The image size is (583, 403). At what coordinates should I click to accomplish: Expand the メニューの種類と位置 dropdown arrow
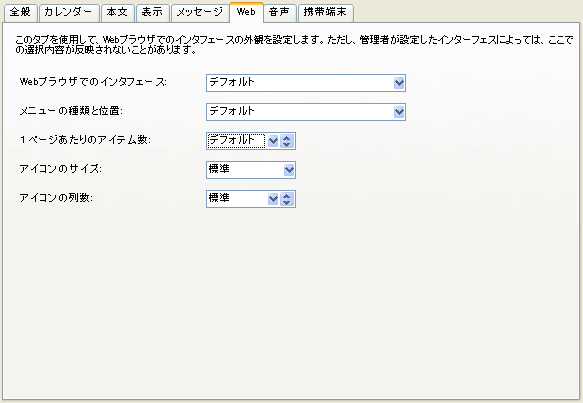[399, 112]
